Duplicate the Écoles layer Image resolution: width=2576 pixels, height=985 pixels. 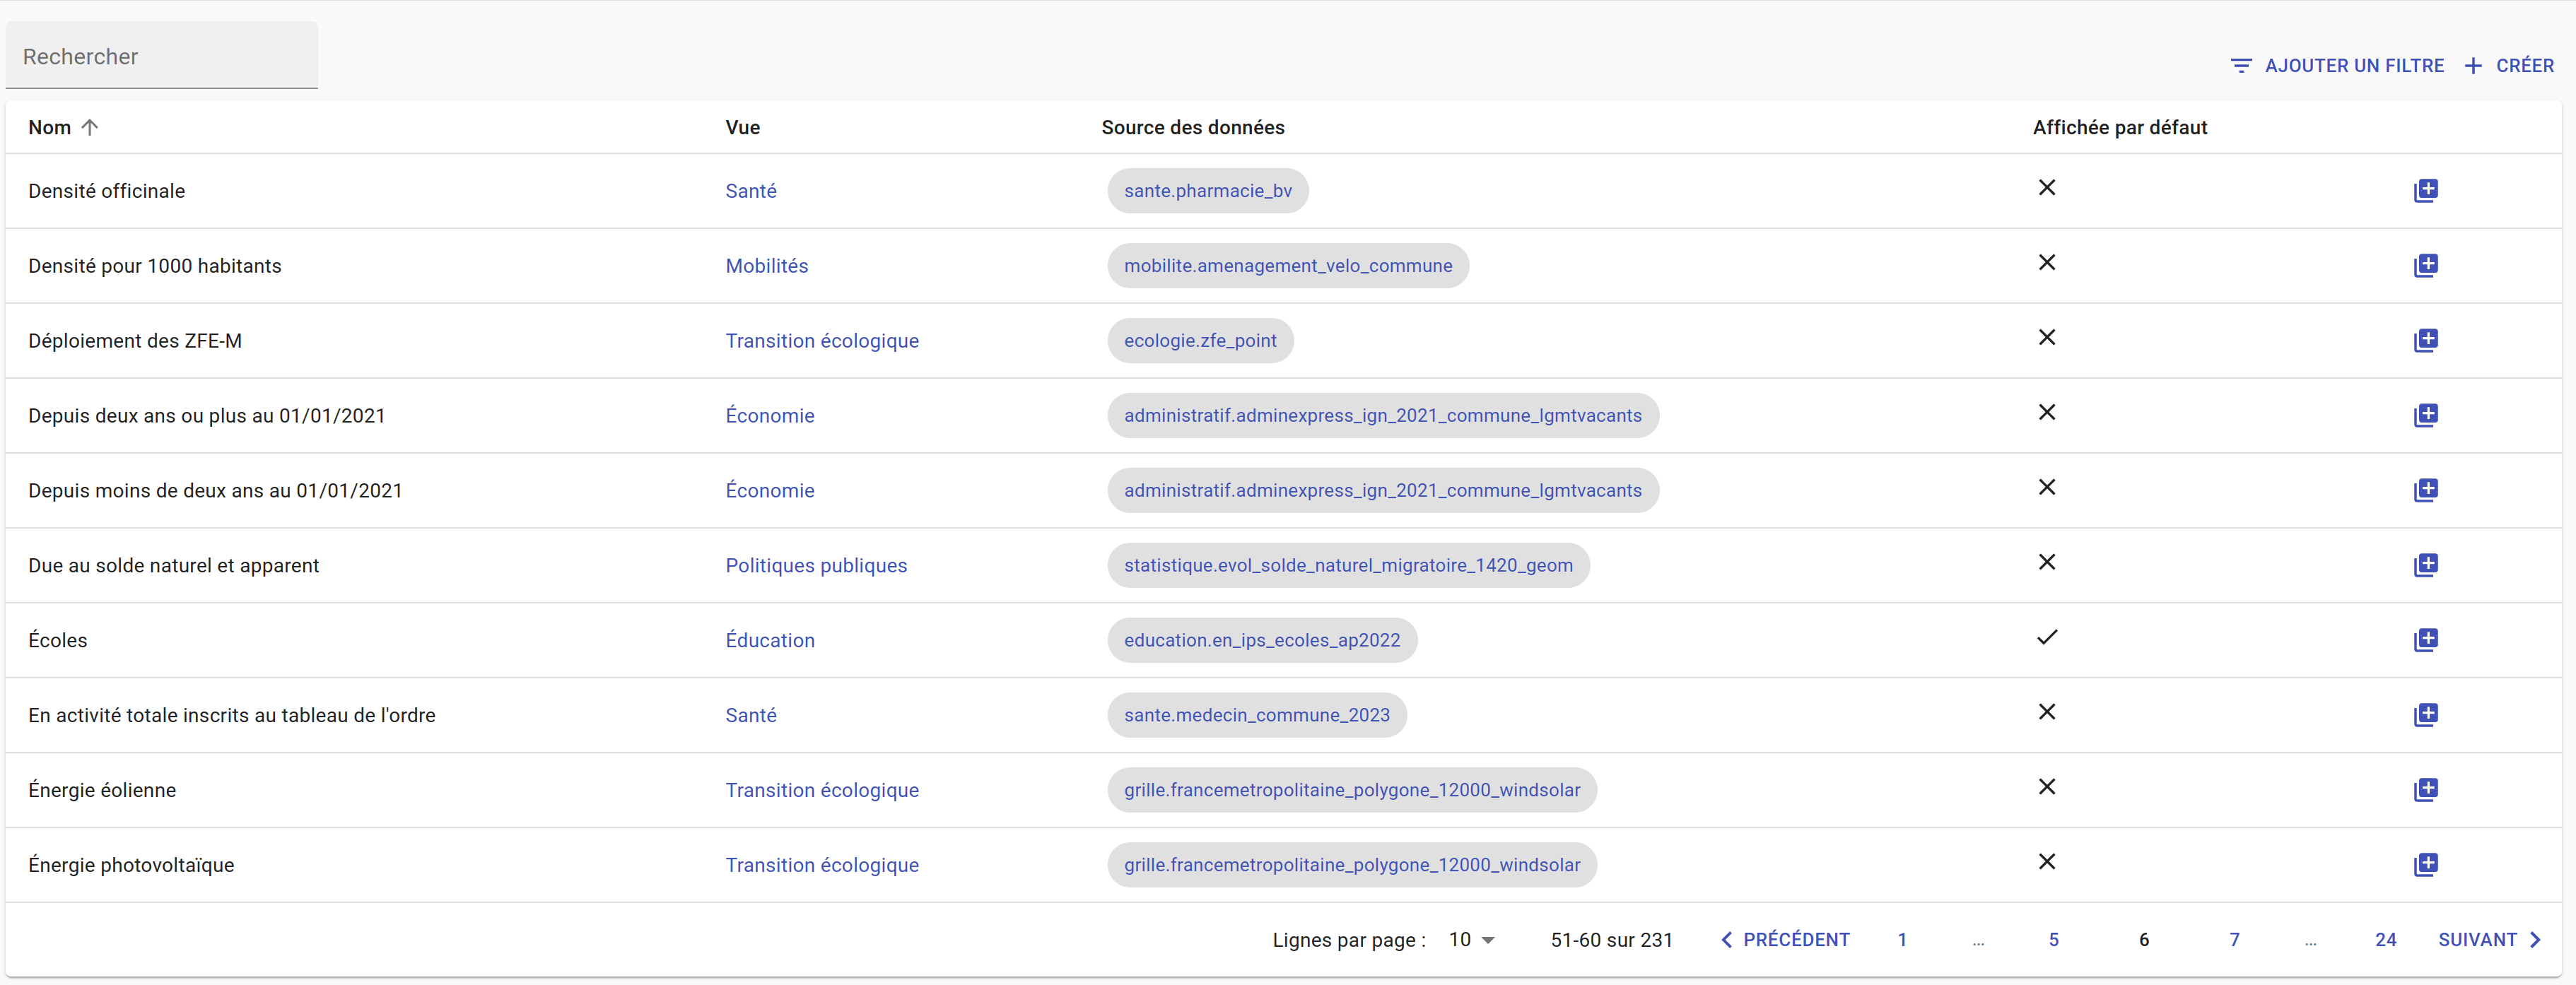coord(2426,640)
